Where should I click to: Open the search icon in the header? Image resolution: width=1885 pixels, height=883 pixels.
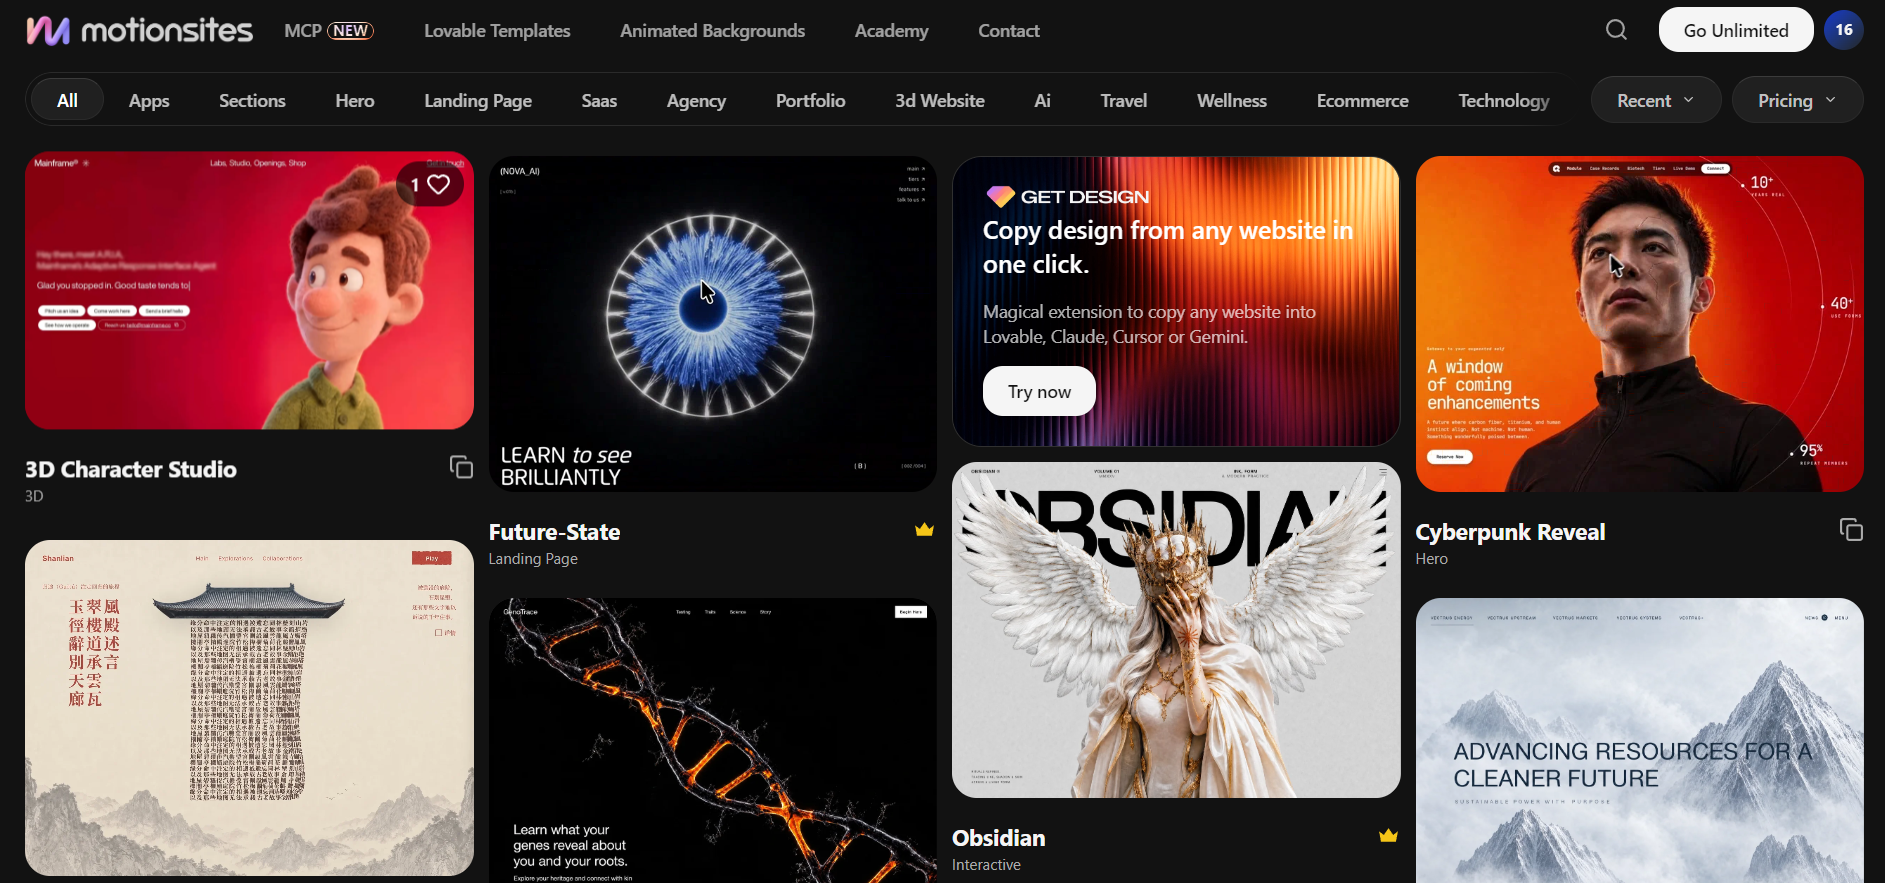(1616, 30)
